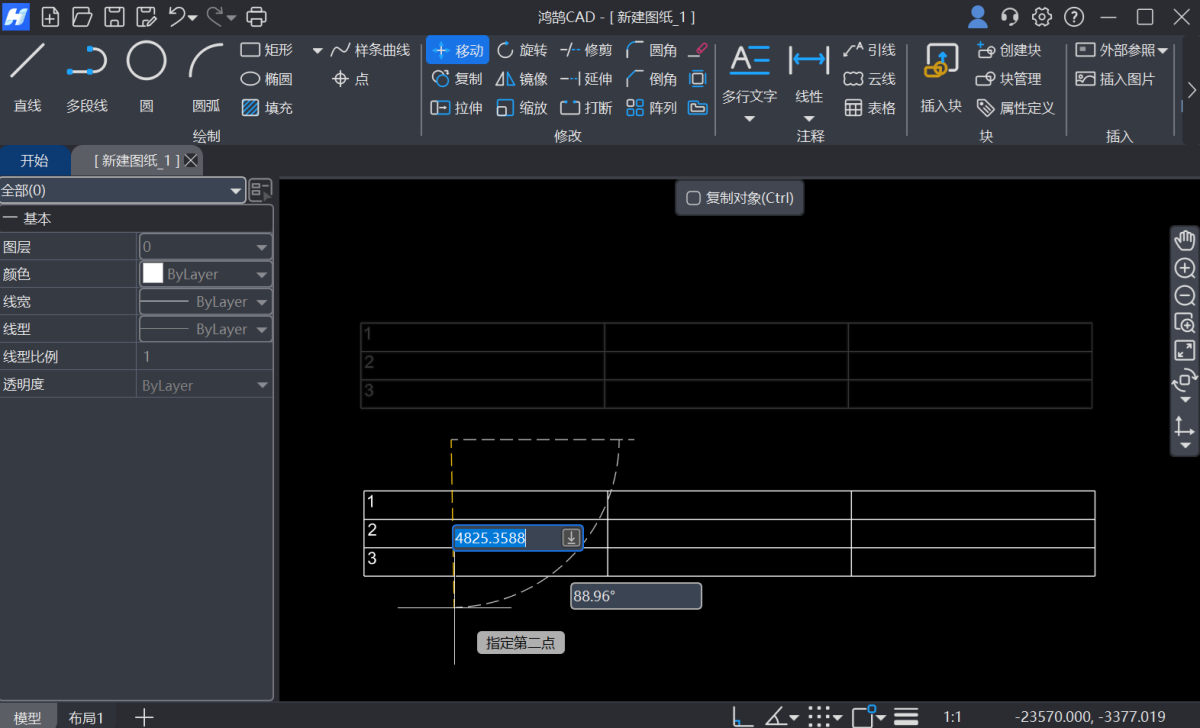Toggle object snap in status bar
This screenshot has height=728, width=1200.
[862, 716]
